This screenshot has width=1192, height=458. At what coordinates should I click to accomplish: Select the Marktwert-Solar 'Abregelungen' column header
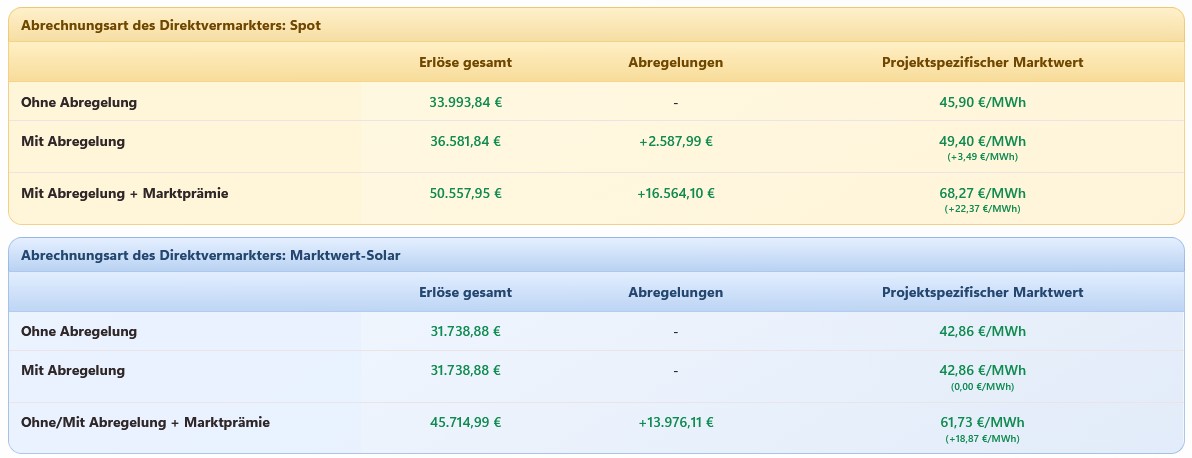(675, 292)
